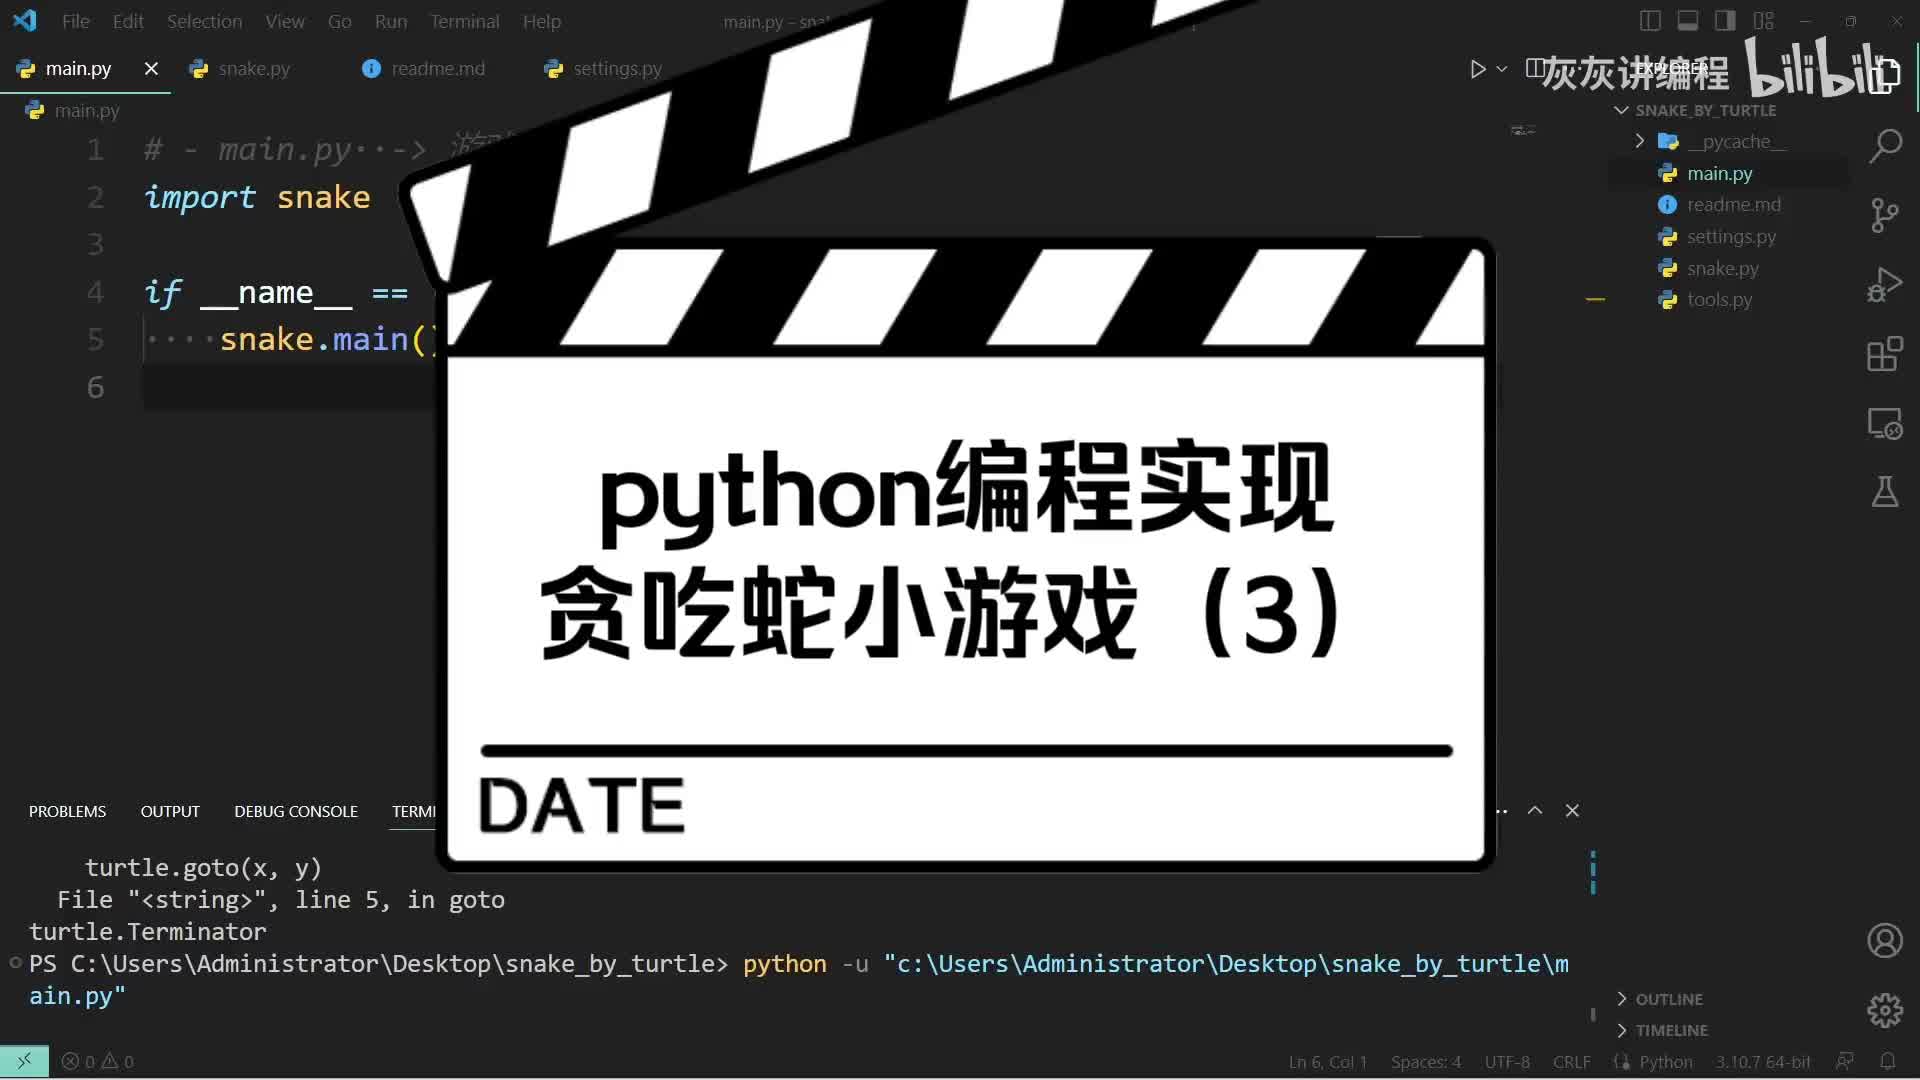Click line 6 in the editor
The image size is (1920, 1080).
tap(290, 387)
